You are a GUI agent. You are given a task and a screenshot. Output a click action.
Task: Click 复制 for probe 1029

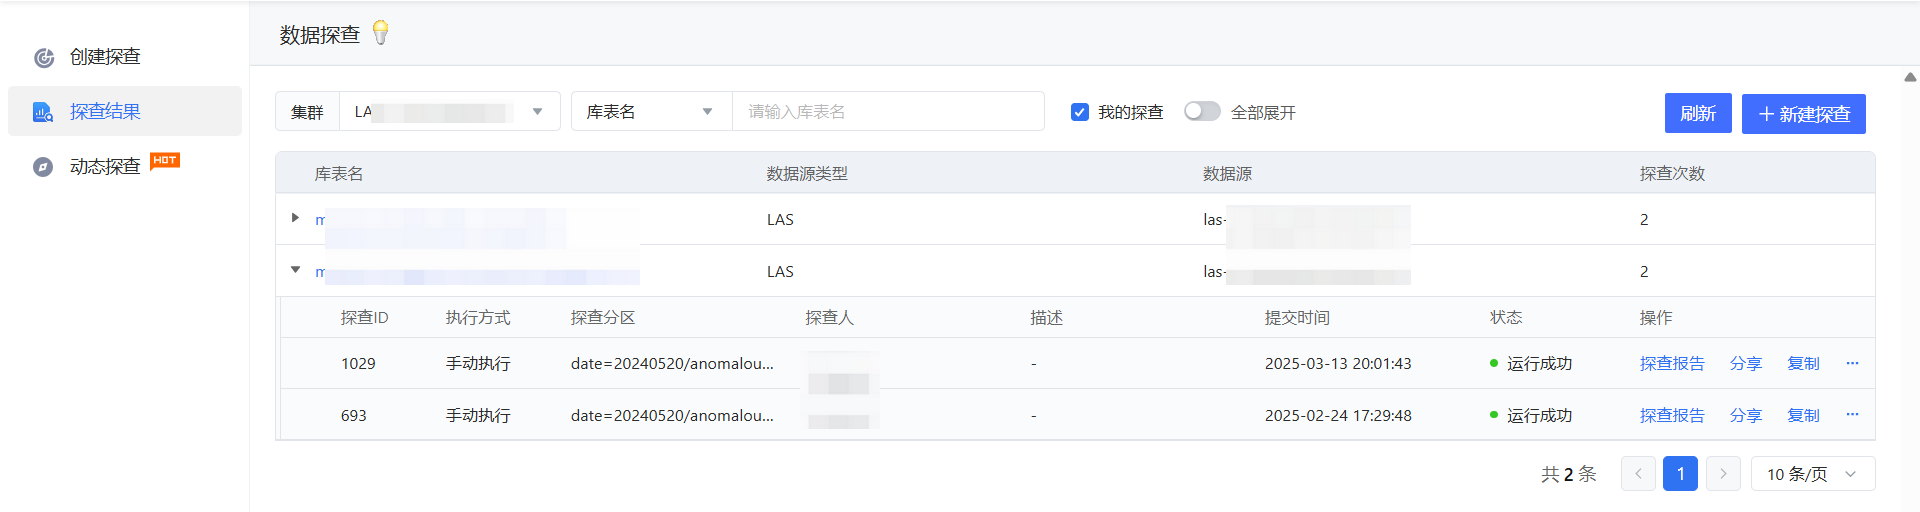coord(1803,363)
